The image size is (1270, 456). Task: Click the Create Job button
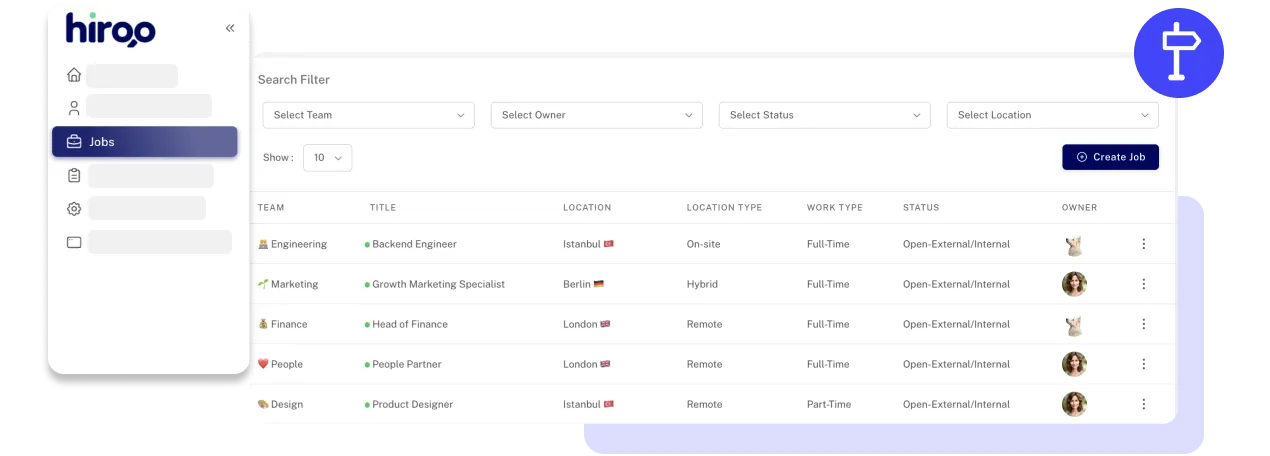coord(1110,157)
